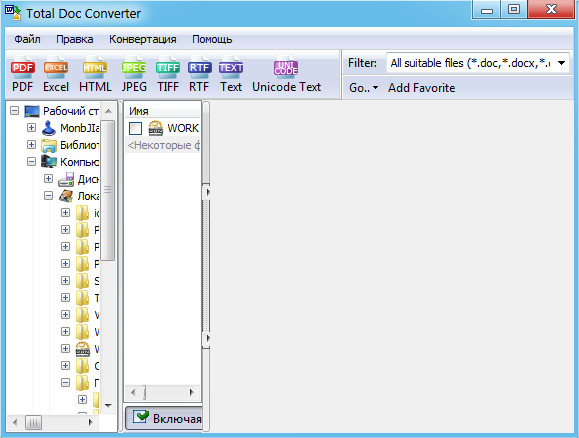Click the folder tree scroll down arrow
This screenshot has height=438, width=579.
[x=108, y=406]
